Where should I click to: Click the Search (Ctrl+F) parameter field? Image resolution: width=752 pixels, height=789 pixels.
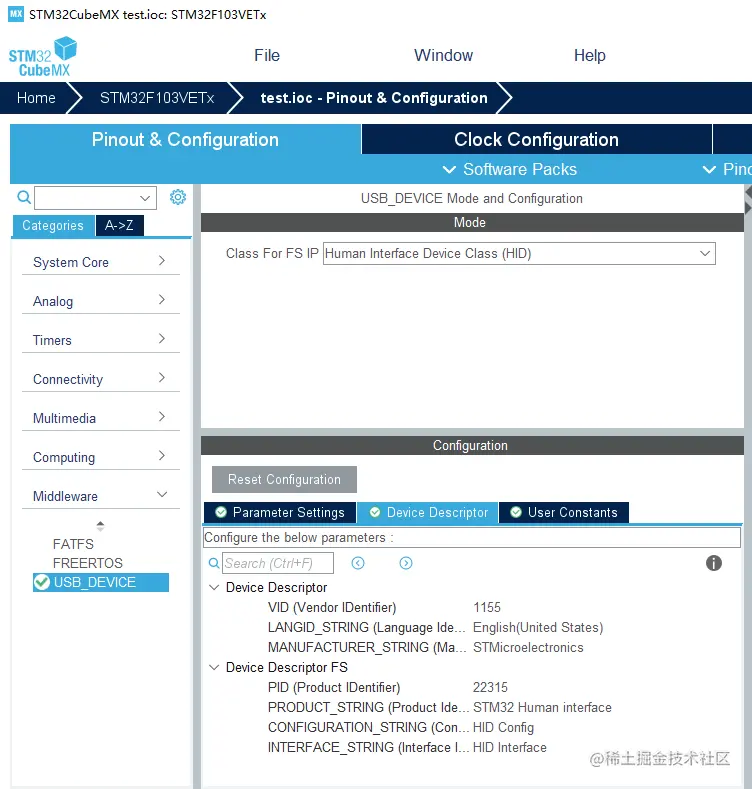(x=278, y=563)
